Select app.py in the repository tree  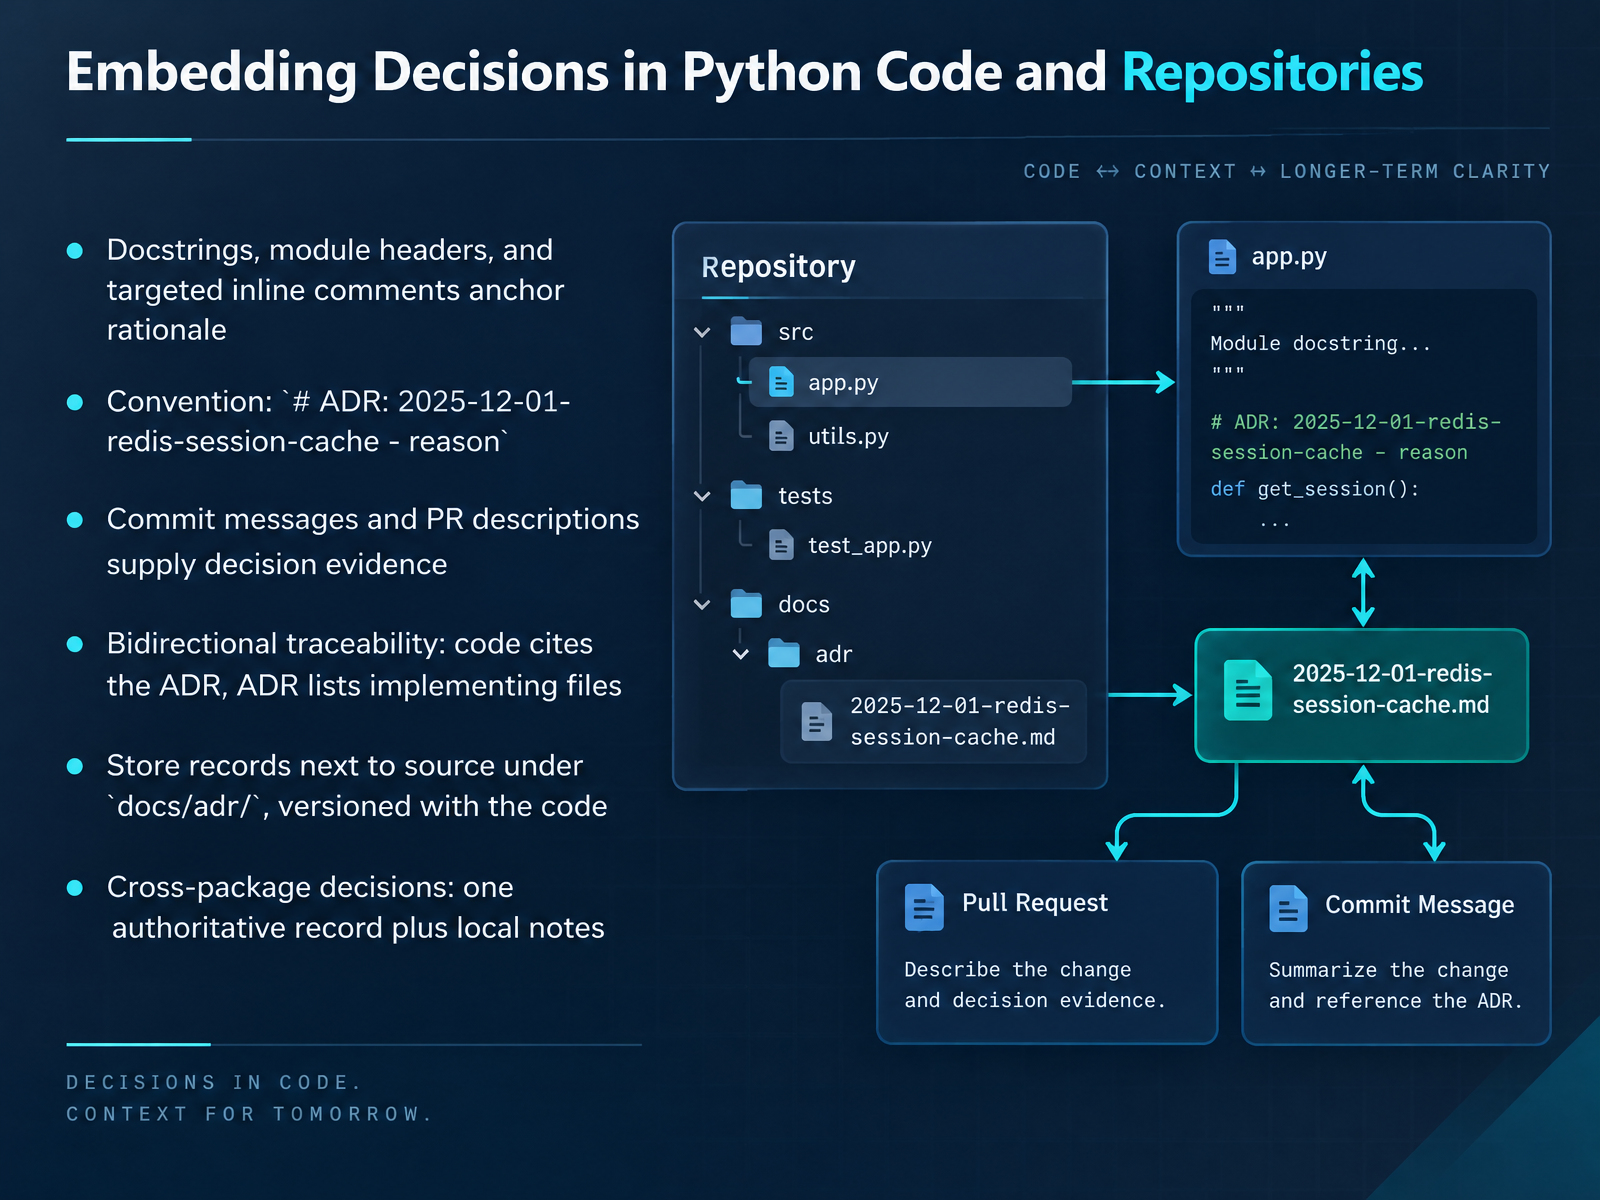click(x=910, y=382)
